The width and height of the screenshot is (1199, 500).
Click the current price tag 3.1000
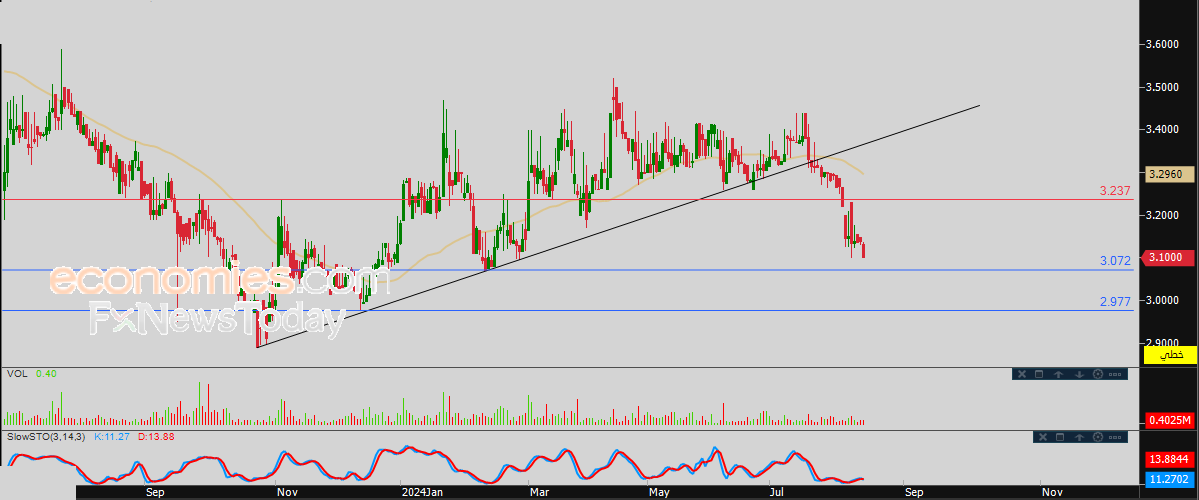point(1169,258)
